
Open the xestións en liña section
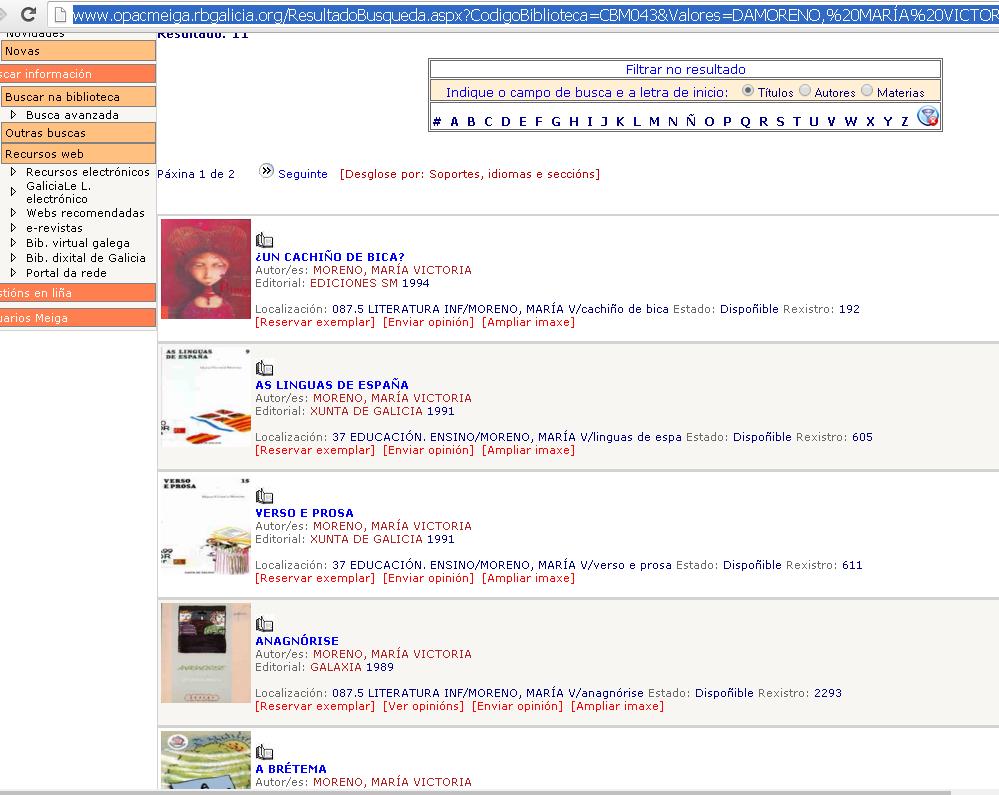click(x=78, y=293)
